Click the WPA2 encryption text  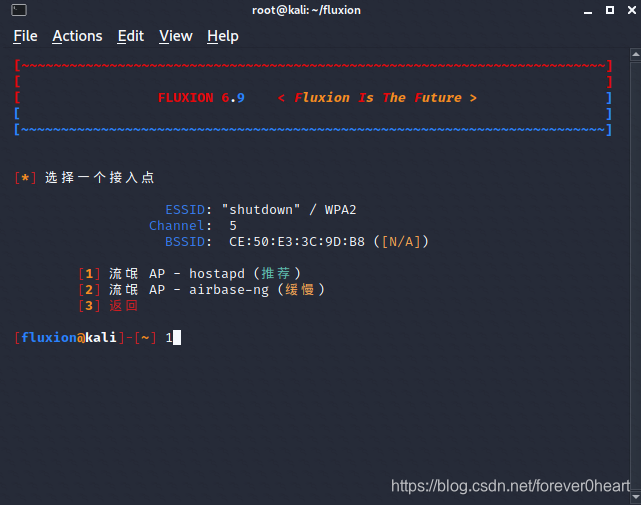(x=341, y=210)
